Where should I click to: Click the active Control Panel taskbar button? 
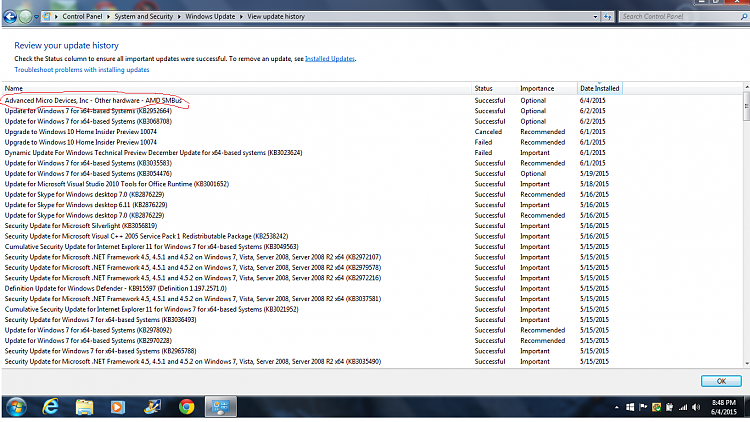click(x=221, y=407)
